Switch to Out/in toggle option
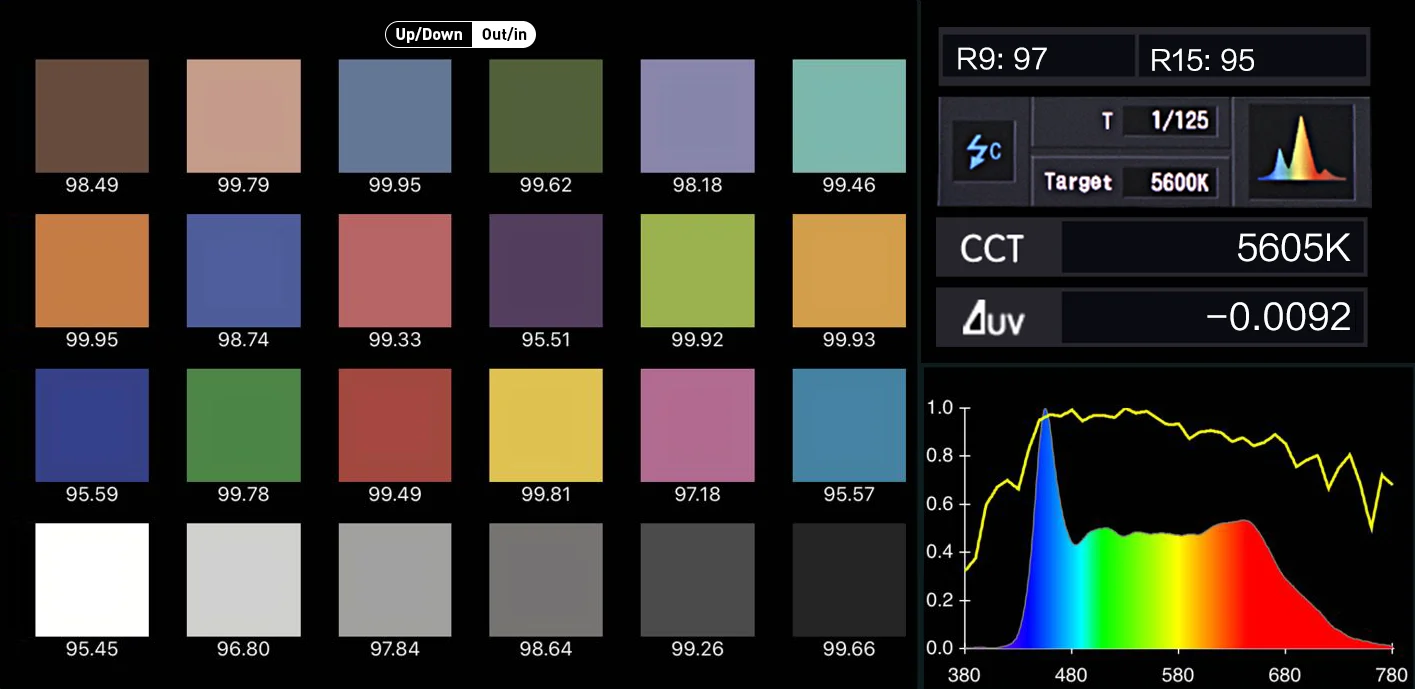Viewport: 1415px width, 689px height. tap(504, 35)
